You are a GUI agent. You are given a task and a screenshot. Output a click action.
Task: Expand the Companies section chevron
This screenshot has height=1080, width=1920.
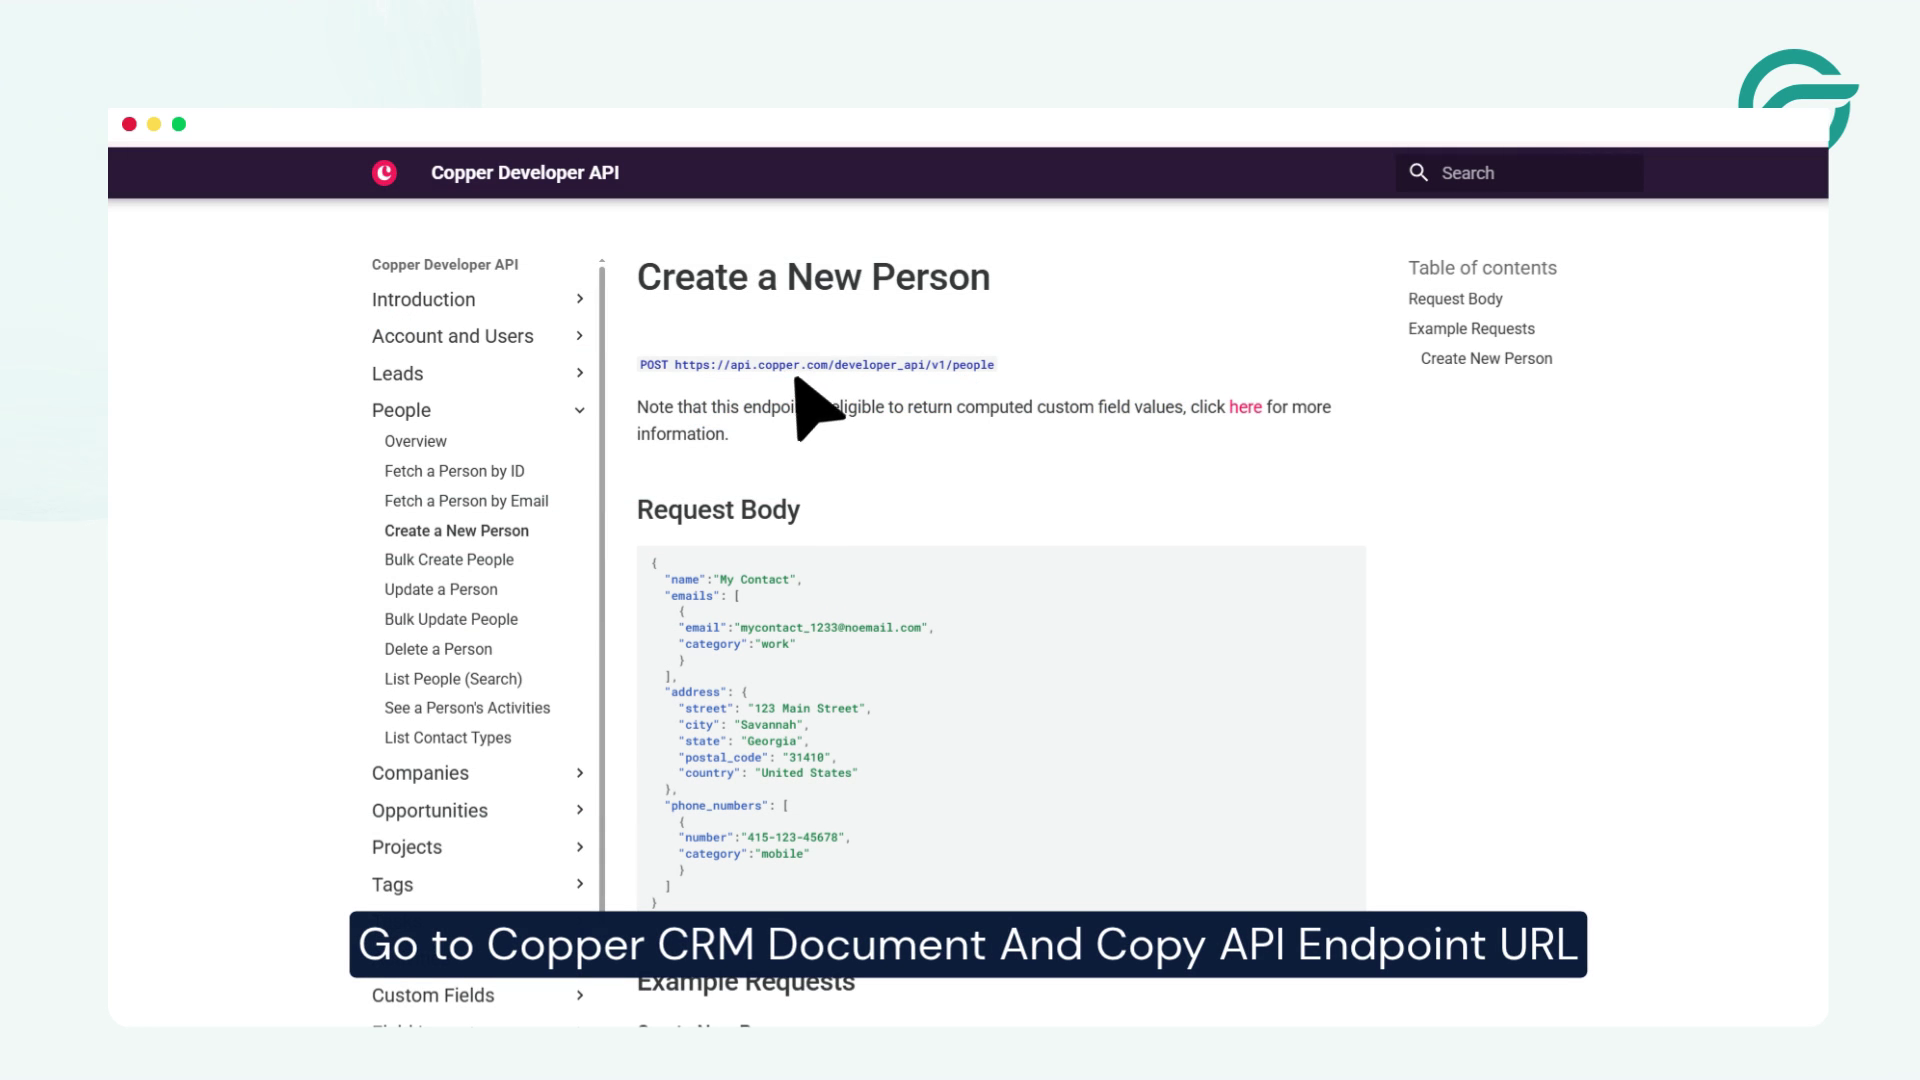click(580, 773)
